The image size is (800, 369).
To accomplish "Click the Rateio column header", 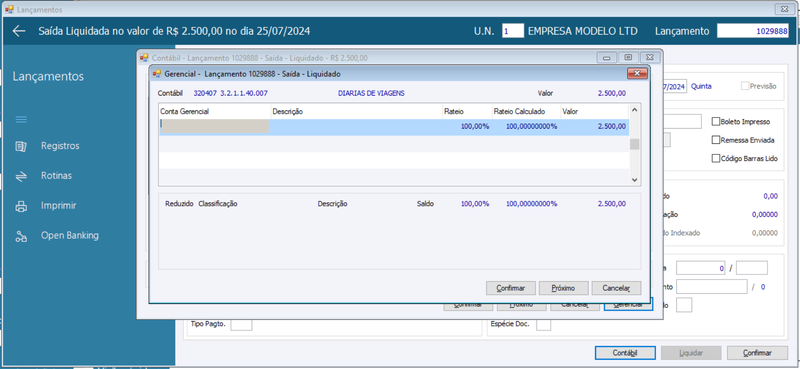I will 467,111.
